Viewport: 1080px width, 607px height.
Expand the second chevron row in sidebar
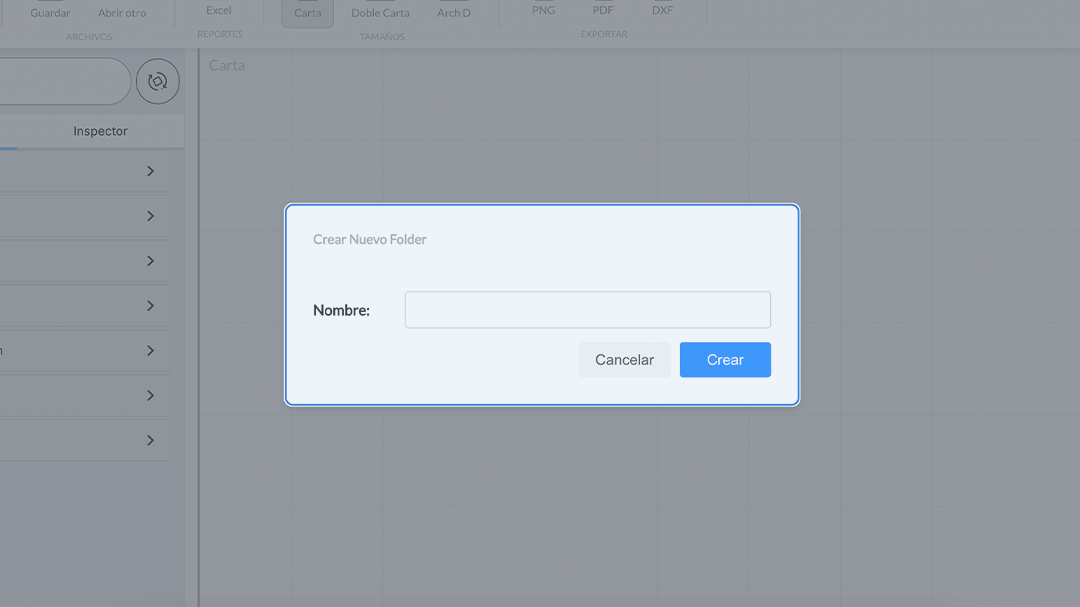point(150,216)
